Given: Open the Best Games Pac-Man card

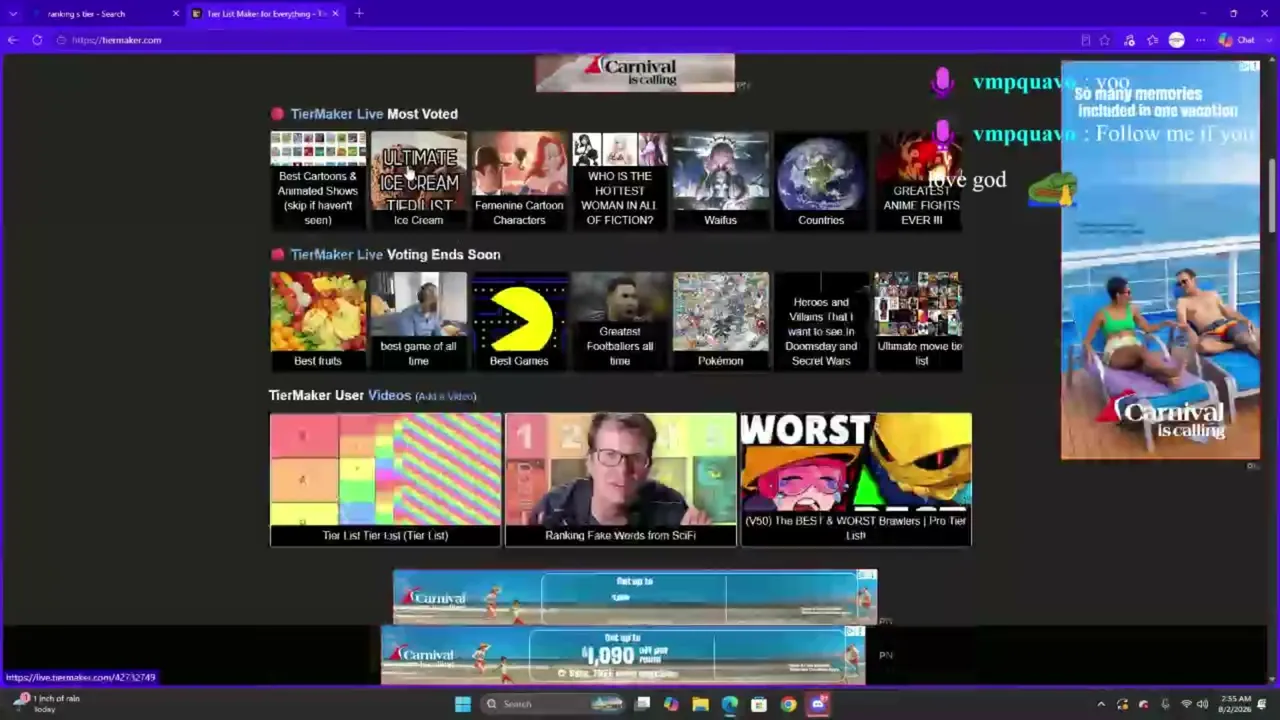Looking at the screenshot, I should click(519, 320).
